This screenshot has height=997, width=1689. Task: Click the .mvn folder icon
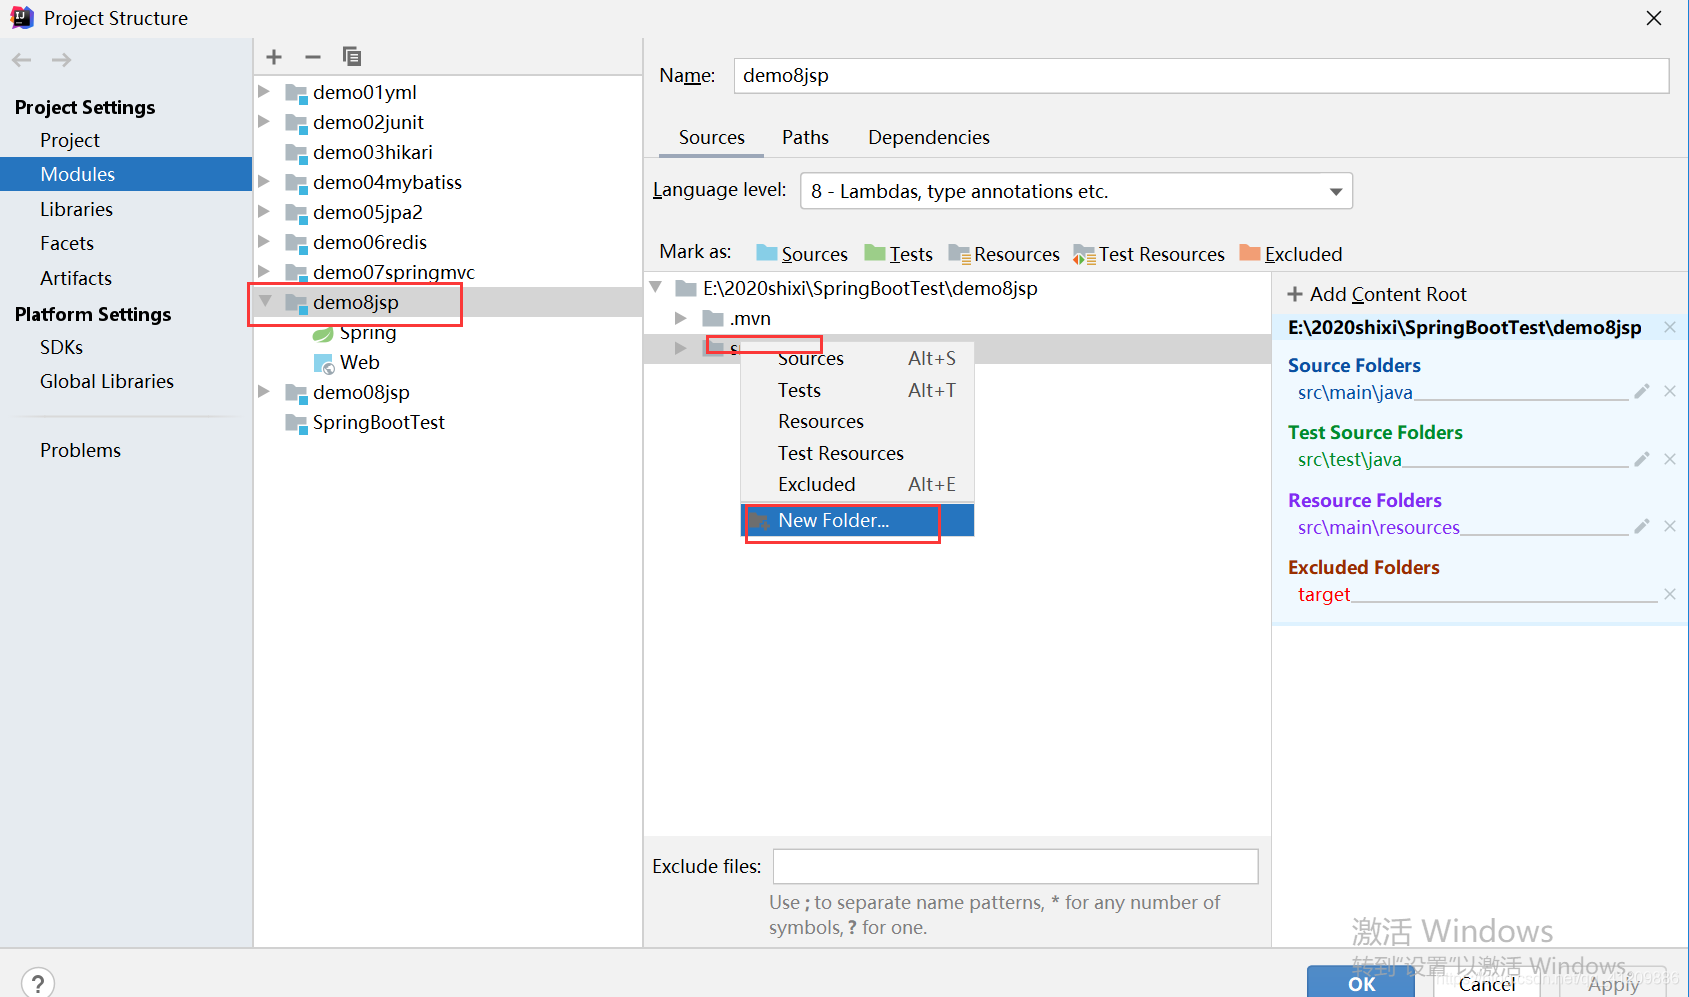click(713, 318)
